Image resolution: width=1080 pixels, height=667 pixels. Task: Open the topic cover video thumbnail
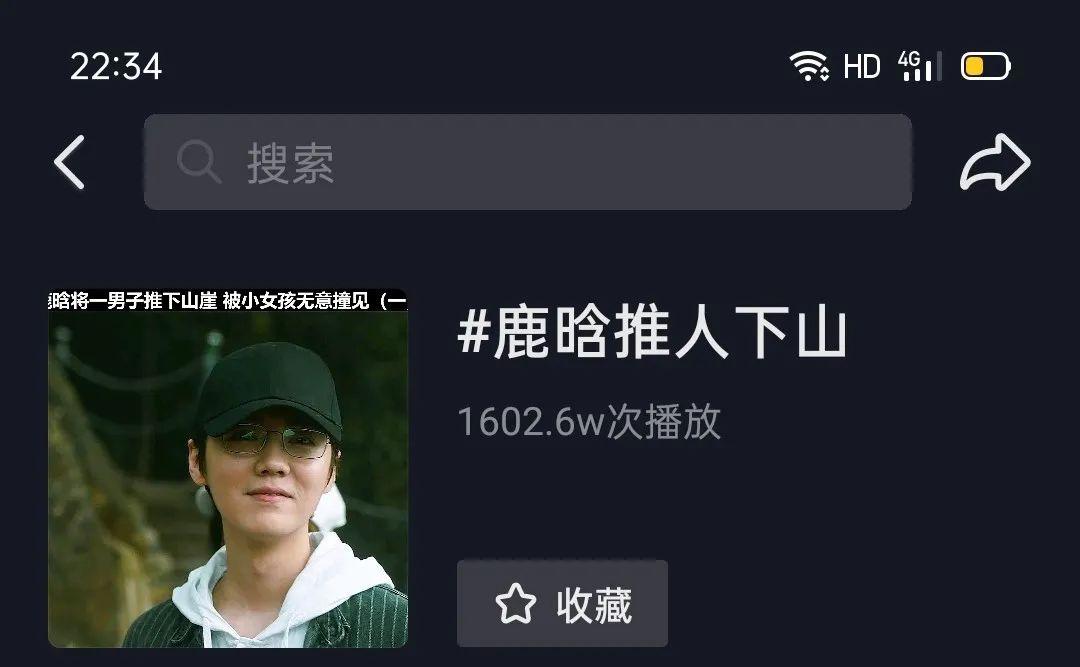tap(228, 469)
